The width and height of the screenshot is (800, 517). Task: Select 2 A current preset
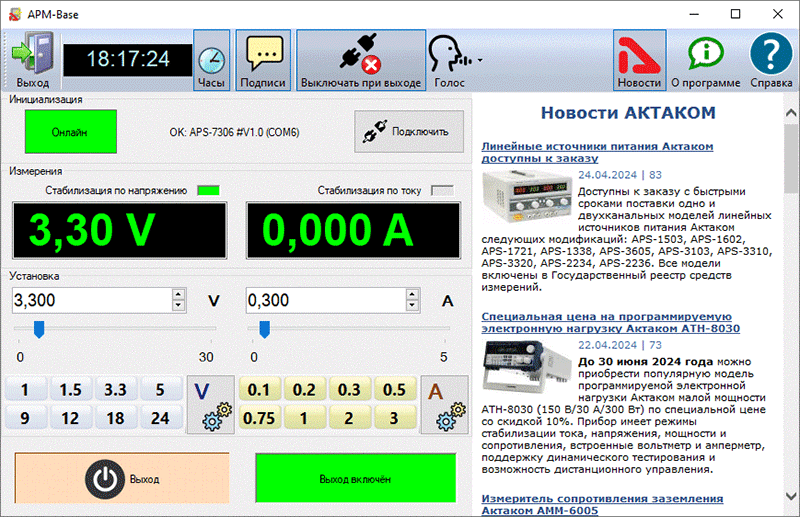[349, 418]
